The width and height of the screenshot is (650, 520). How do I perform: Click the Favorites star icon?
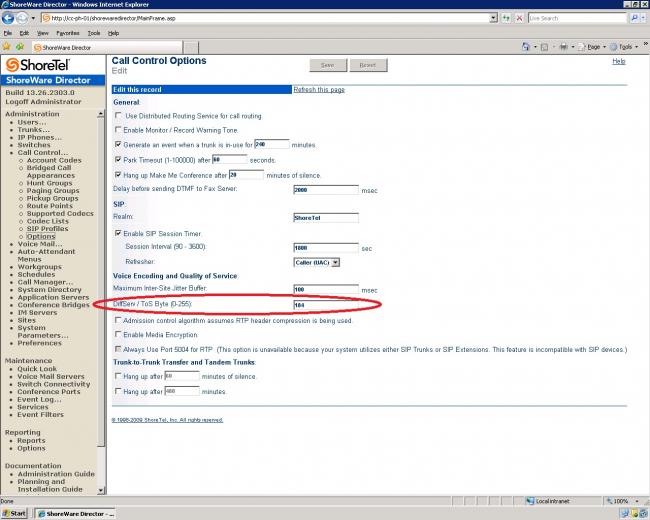(x=7, y=47)
